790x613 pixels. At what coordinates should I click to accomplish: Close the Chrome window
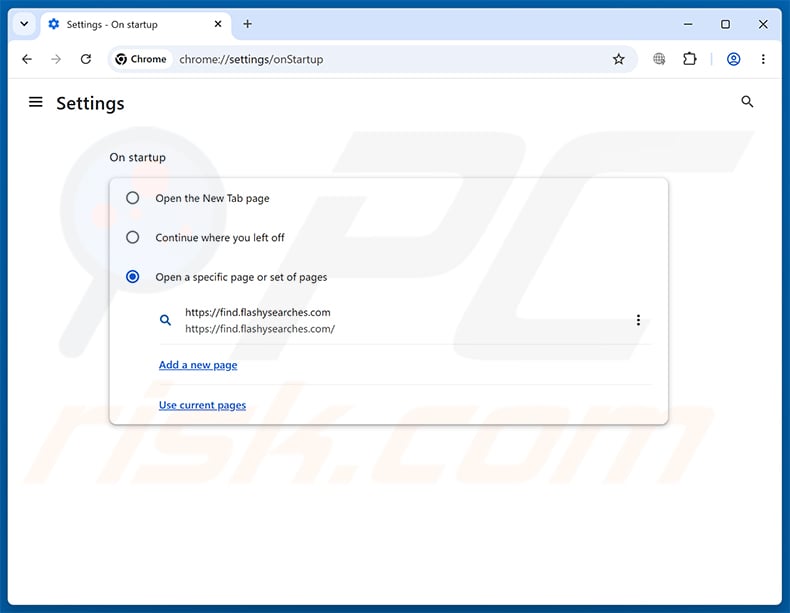click(x=763, y=24)
